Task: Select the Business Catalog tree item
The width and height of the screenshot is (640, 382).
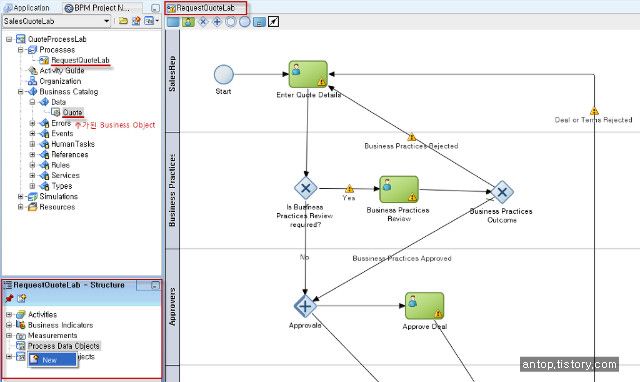Action: 69,92
